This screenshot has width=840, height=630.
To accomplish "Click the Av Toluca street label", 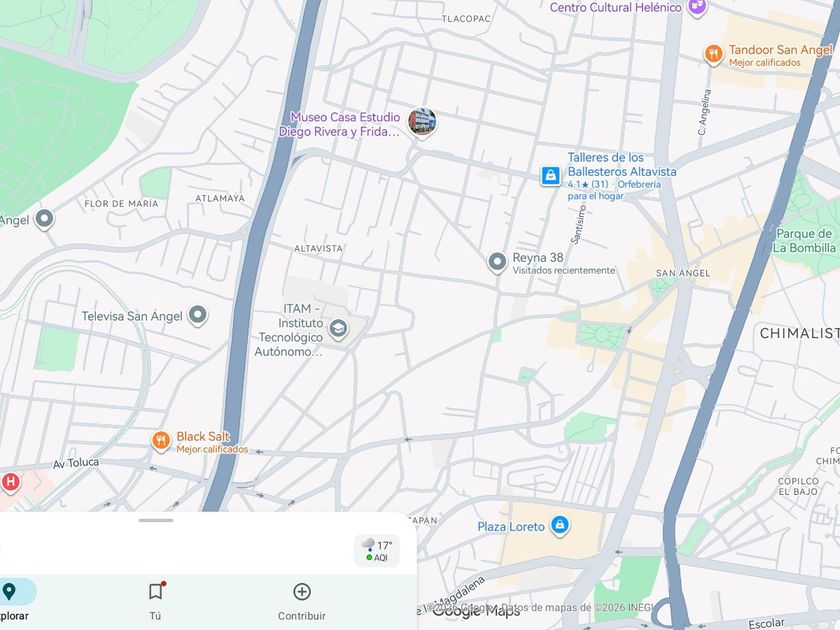I will click(76, 463).
